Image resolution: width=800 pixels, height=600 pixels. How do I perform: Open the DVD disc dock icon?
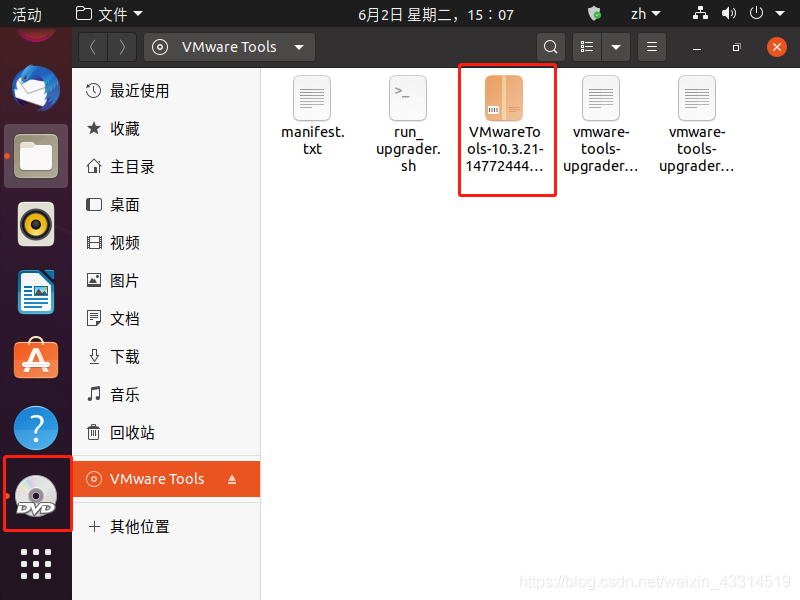coord(36,494)
